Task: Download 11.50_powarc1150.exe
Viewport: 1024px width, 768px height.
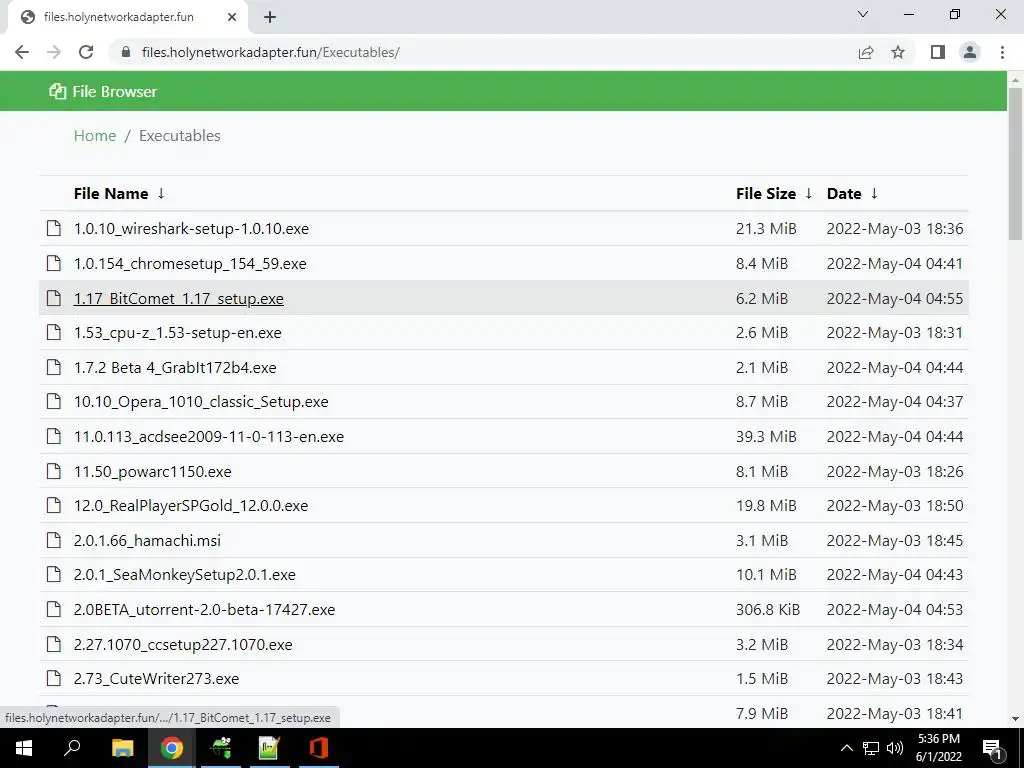Action: (153, 472)
